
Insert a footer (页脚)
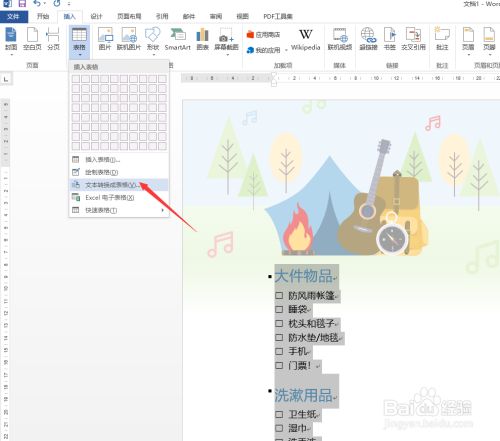pyautogui.click(x=489, y=39)
